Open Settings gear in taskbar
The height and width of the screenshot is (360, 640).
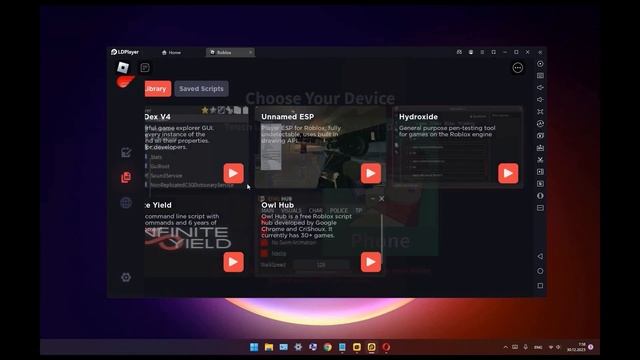(x=298, y=347)
